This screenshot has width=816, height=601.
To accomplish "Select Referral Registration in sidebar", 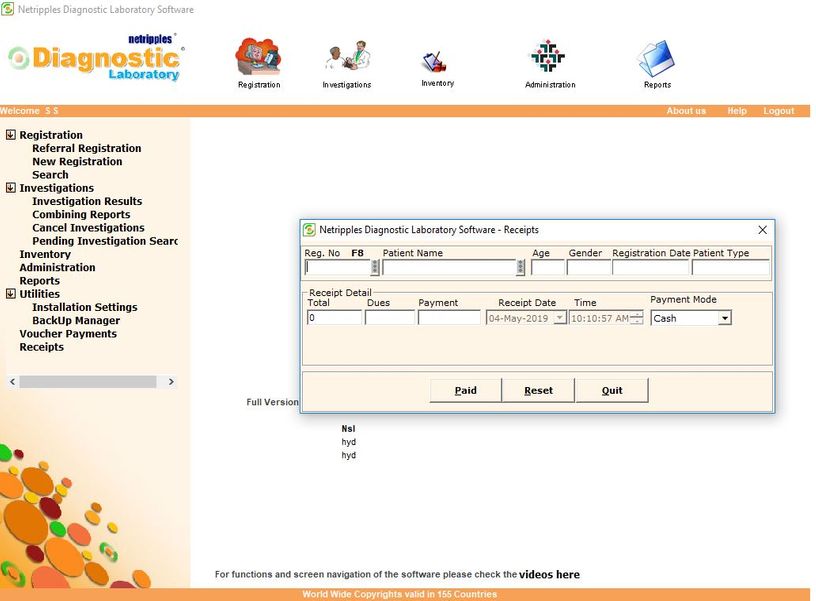I will pos(87,148).
